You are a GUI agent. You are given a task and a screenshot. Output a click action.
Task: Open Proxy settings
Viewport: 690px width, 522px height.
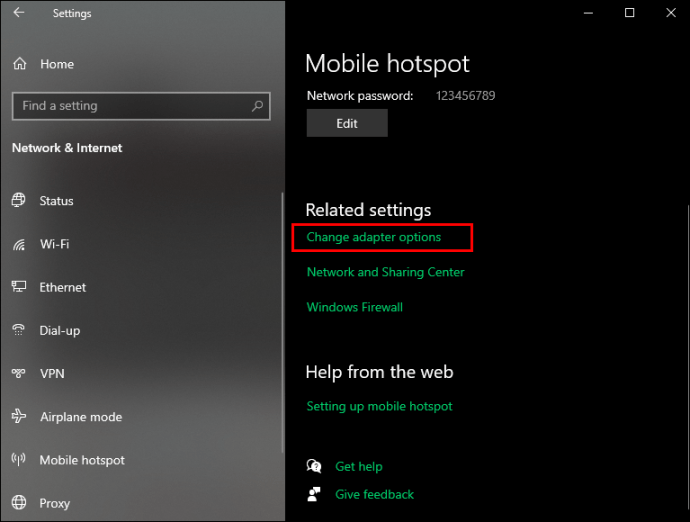(55, 504)
